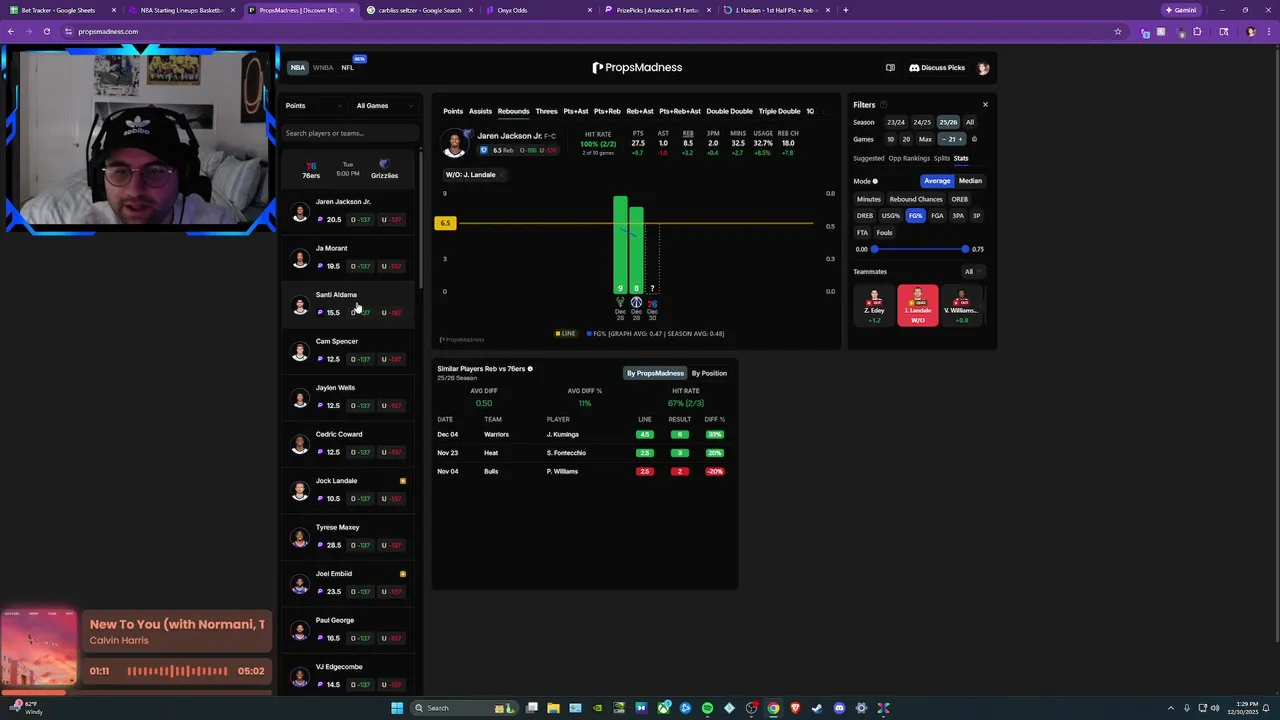Switch to the Assists stat tab
This screenshot has width=1280, height=720.
[480, 111]
